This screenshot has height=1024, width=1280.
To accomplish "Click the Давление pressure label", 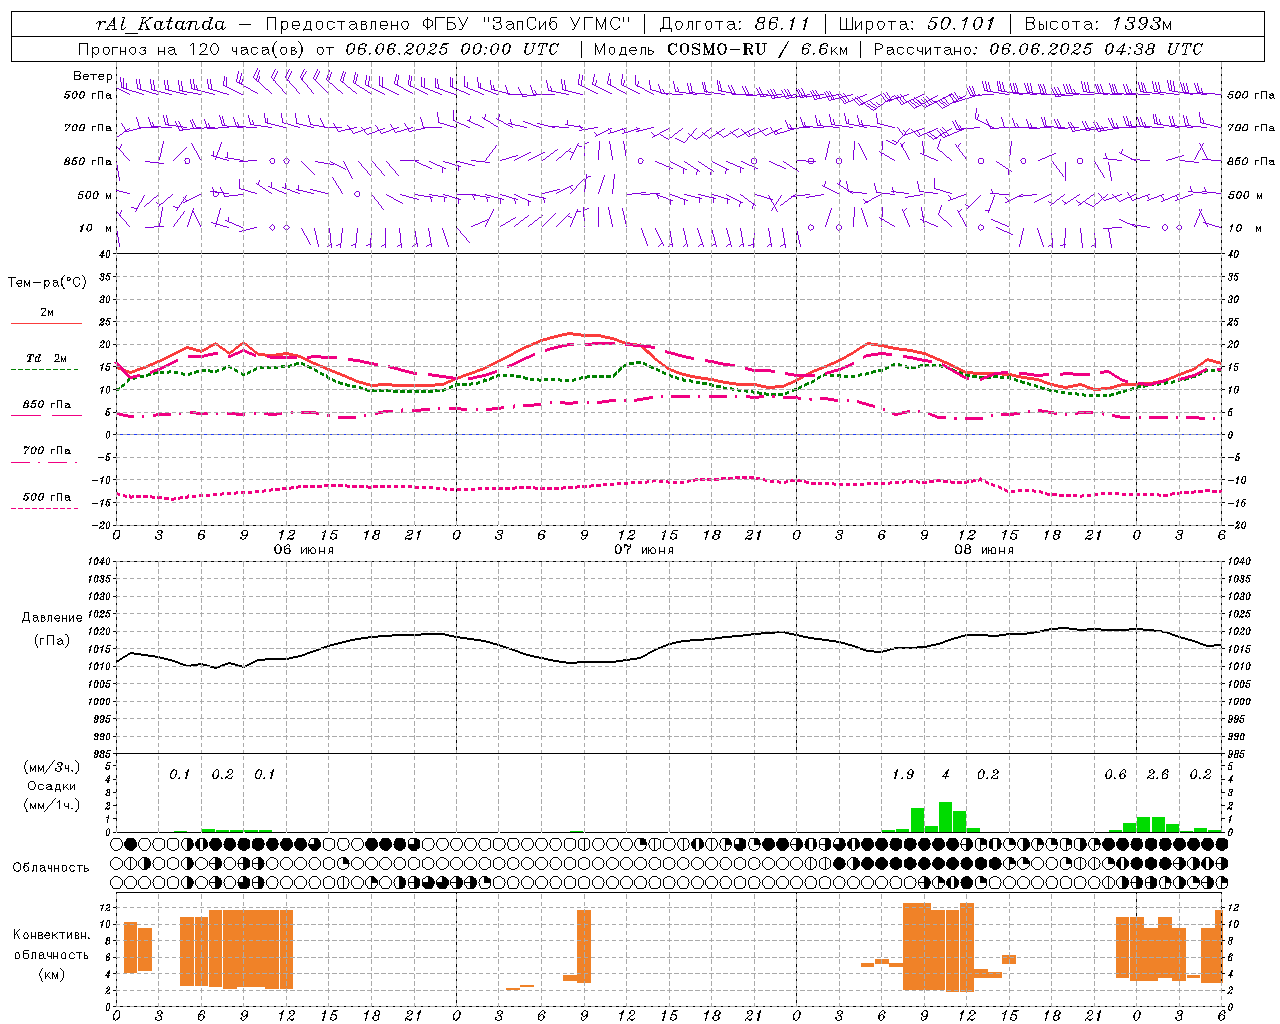I will 52,618.
